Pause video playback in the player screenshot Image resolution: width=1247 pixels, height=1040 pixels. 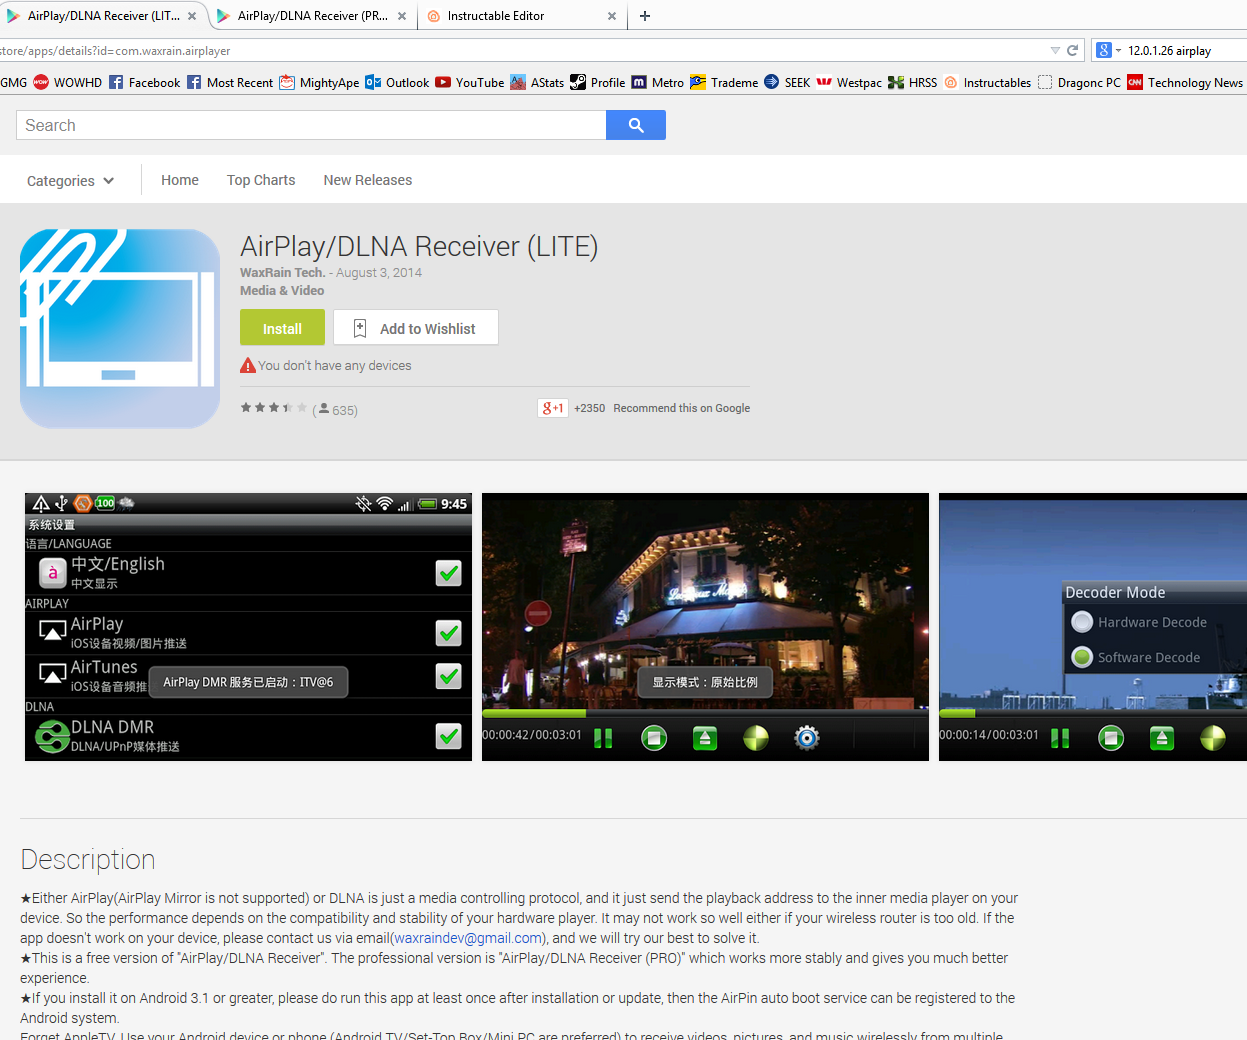tap(603, 738)
